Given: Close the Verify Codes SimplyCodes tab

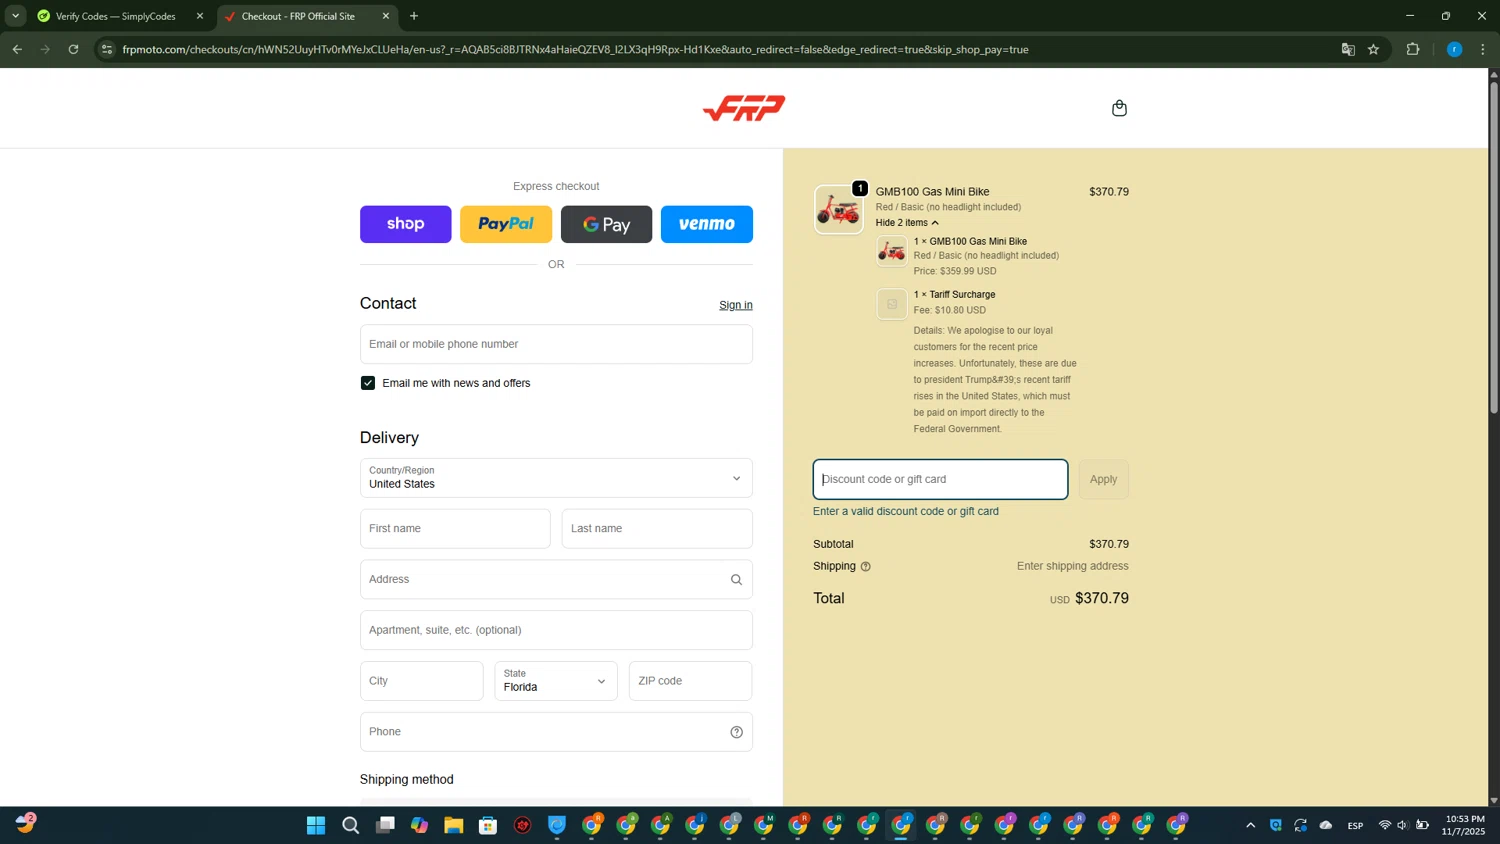Looking at the screenshot, I should 200,16.
